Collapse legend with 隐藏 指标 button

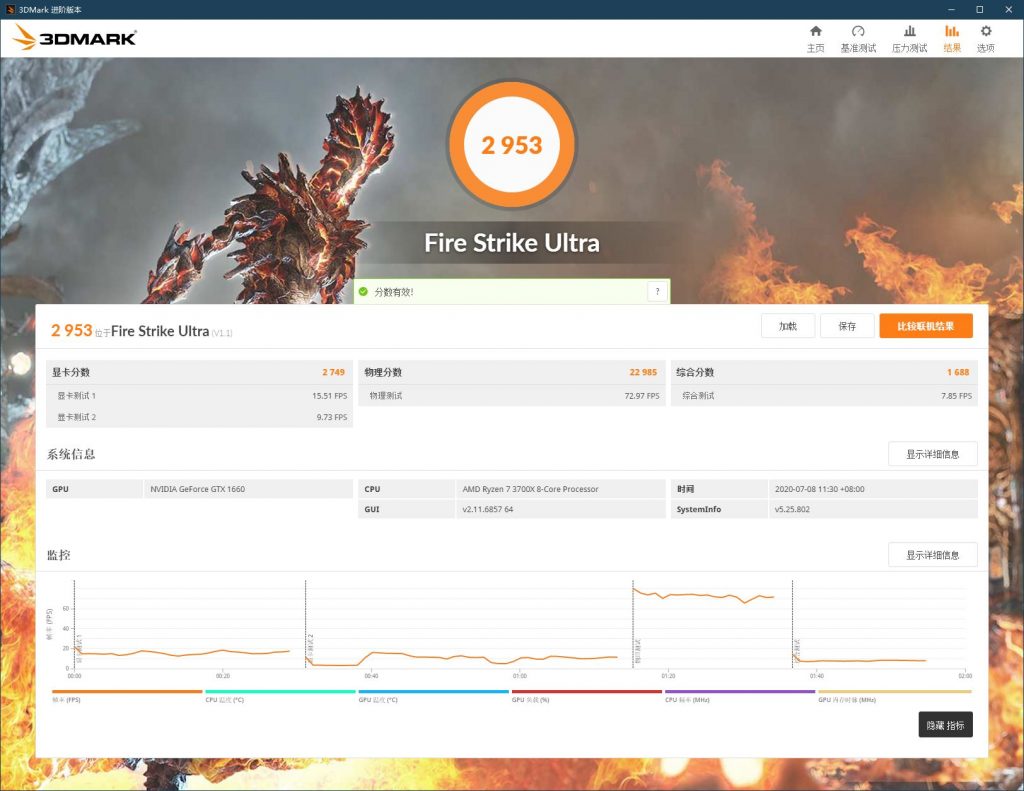click(946, 724)
